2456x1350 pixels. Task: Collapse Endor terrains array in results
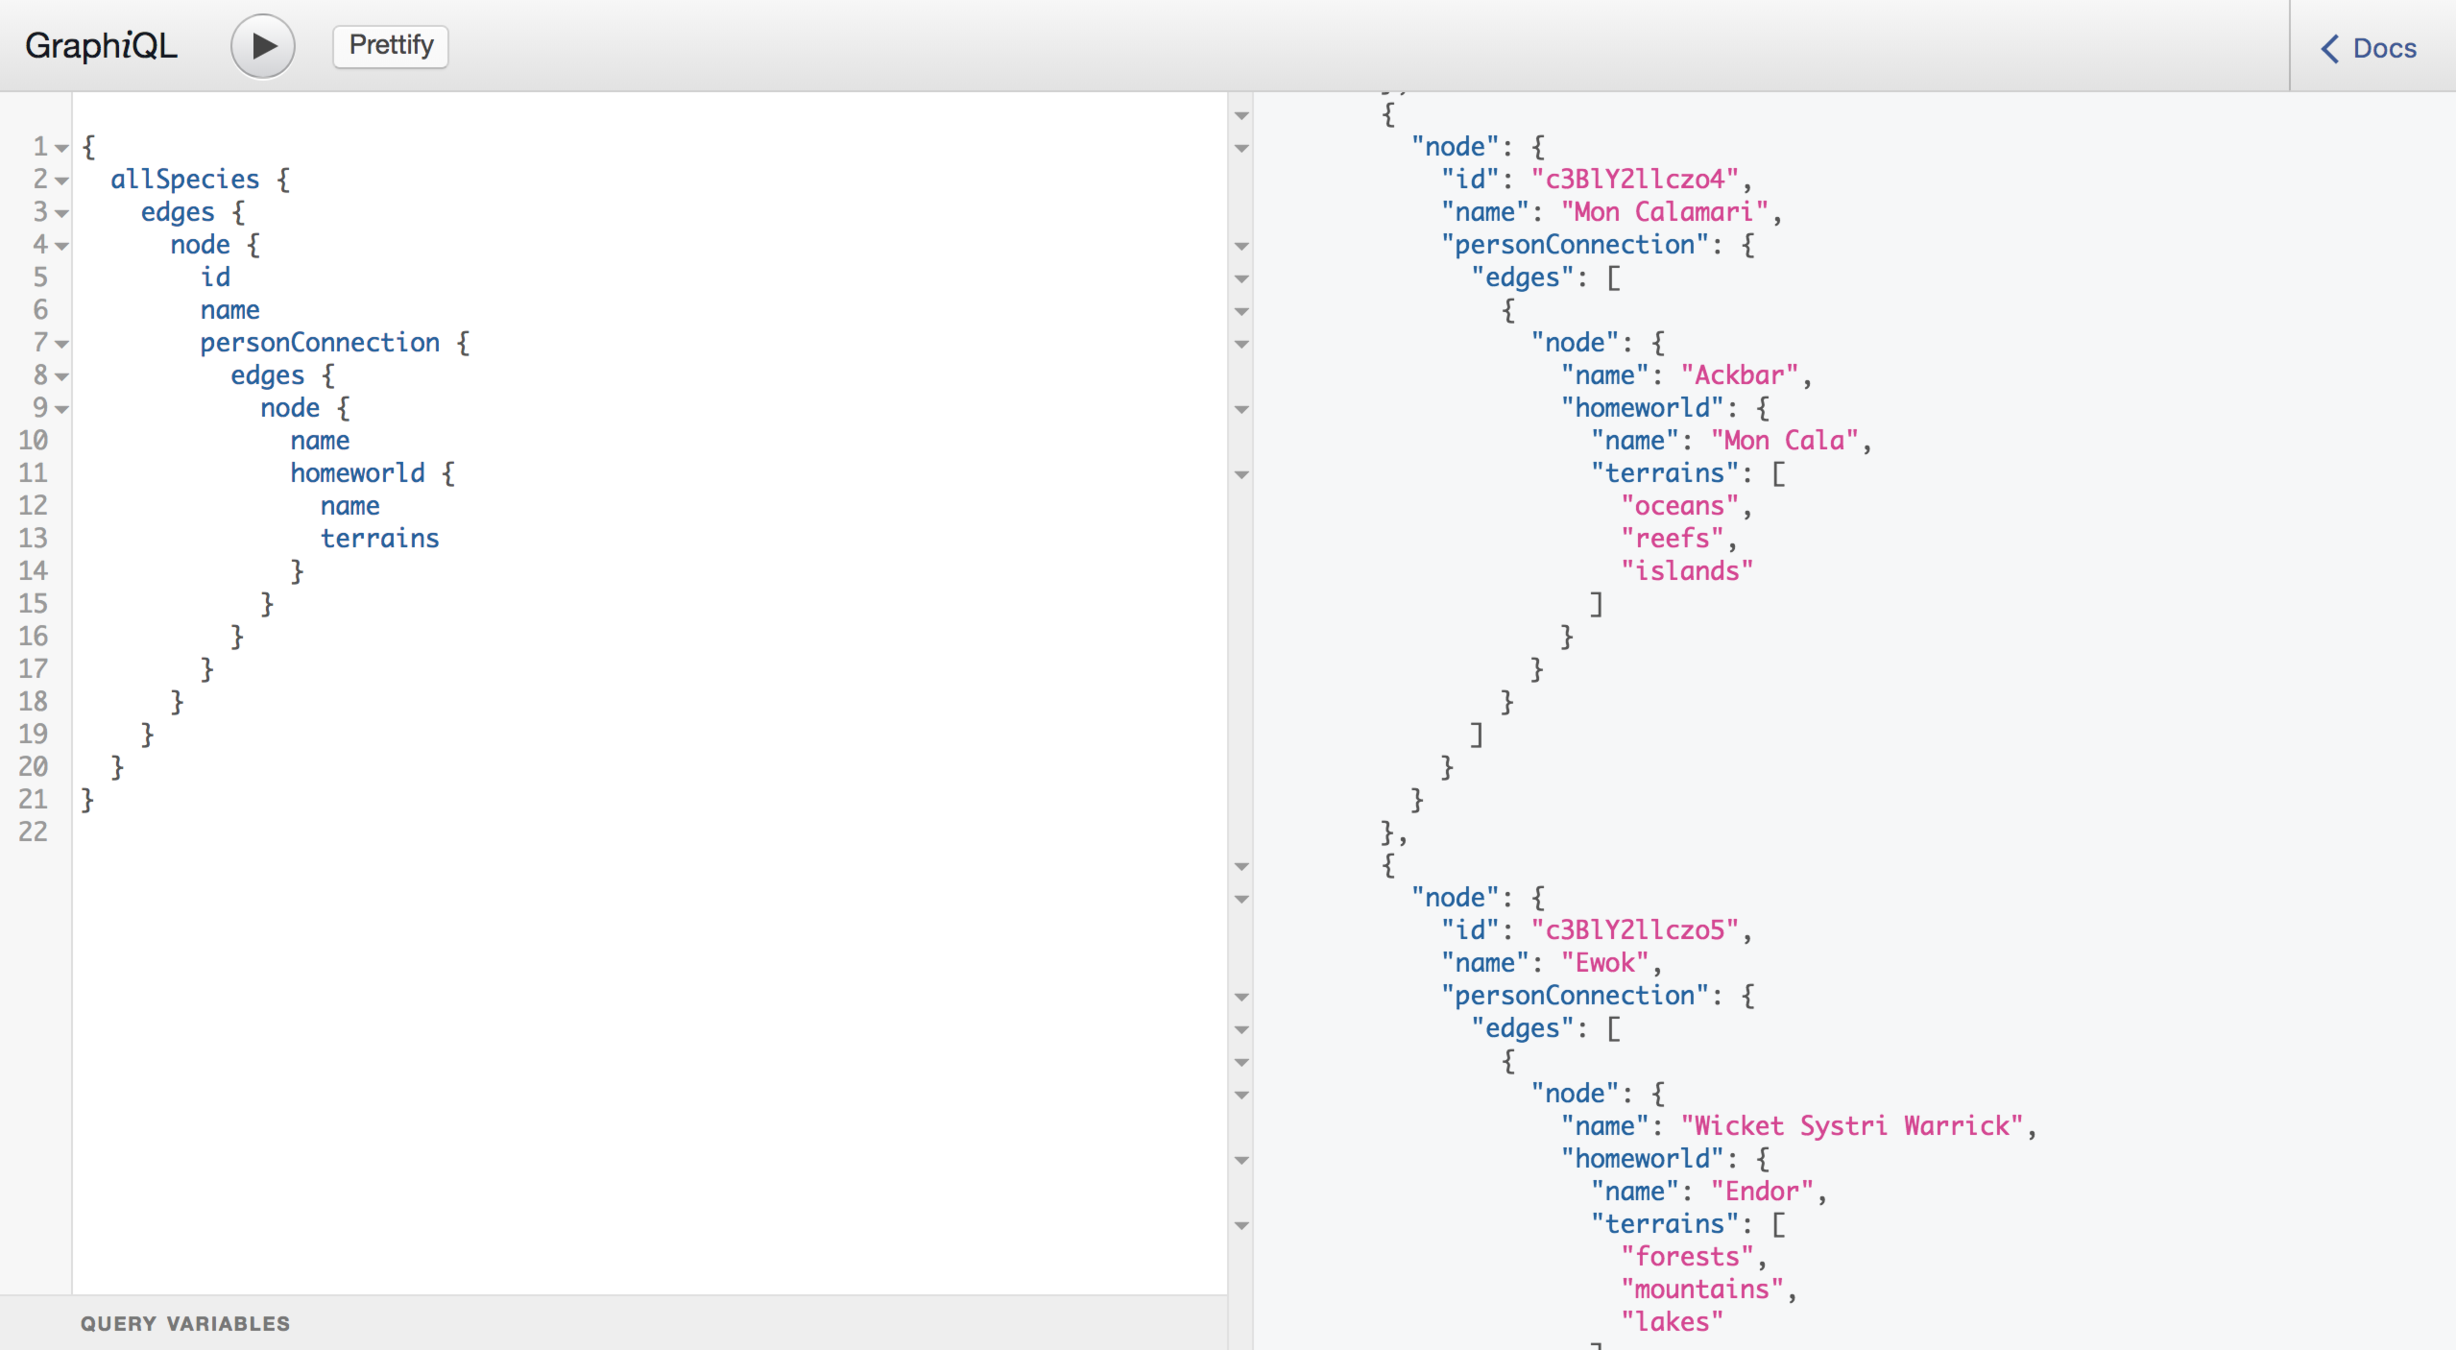point(1242,1225)
